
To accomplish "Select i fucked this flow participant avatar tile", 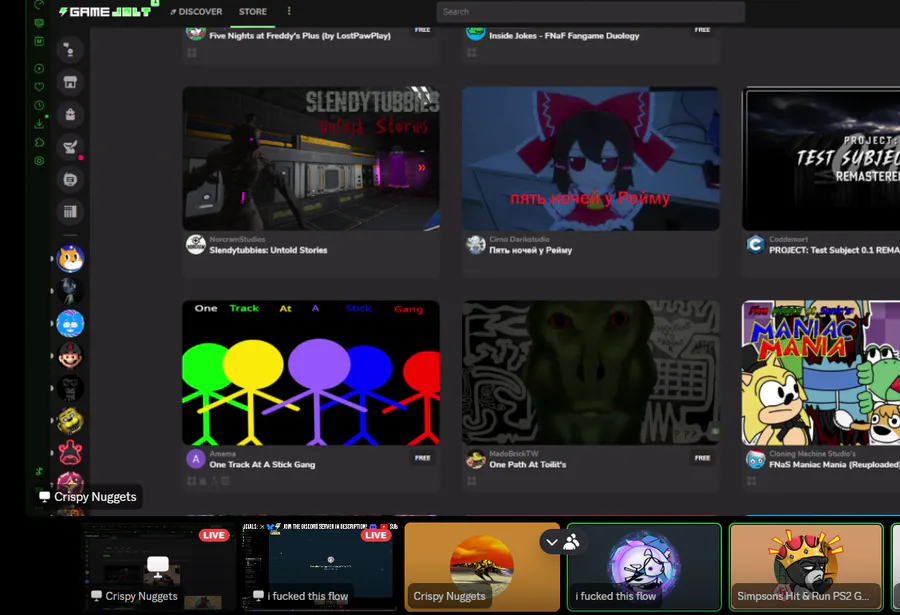I will click(644, 567).
